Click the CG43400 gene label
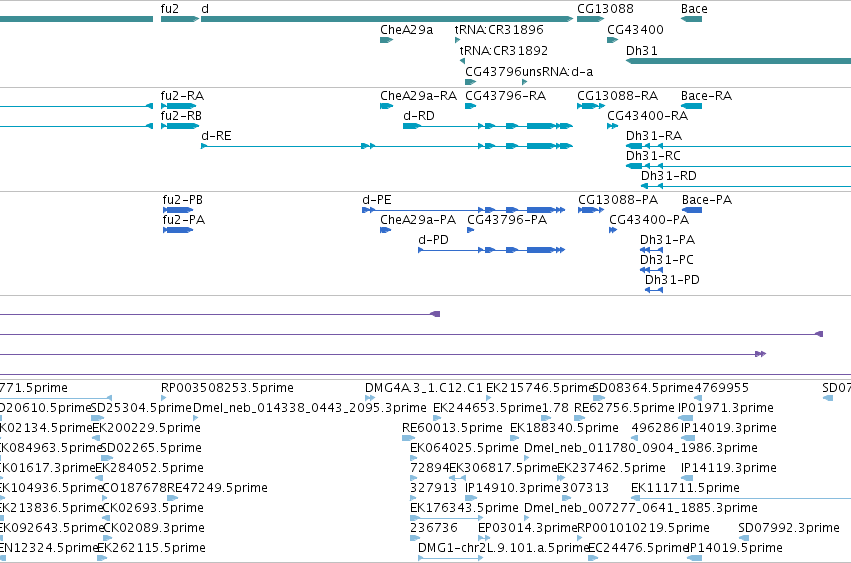This screenshot has width=851, height=563. point(635,30)
